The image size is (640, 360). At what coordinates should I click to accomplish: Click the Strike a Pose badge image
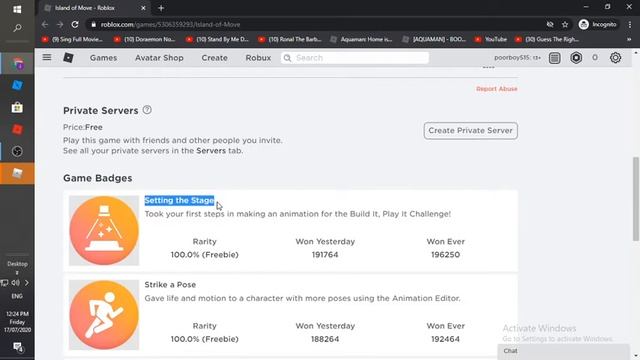click(x=104, y=315)
